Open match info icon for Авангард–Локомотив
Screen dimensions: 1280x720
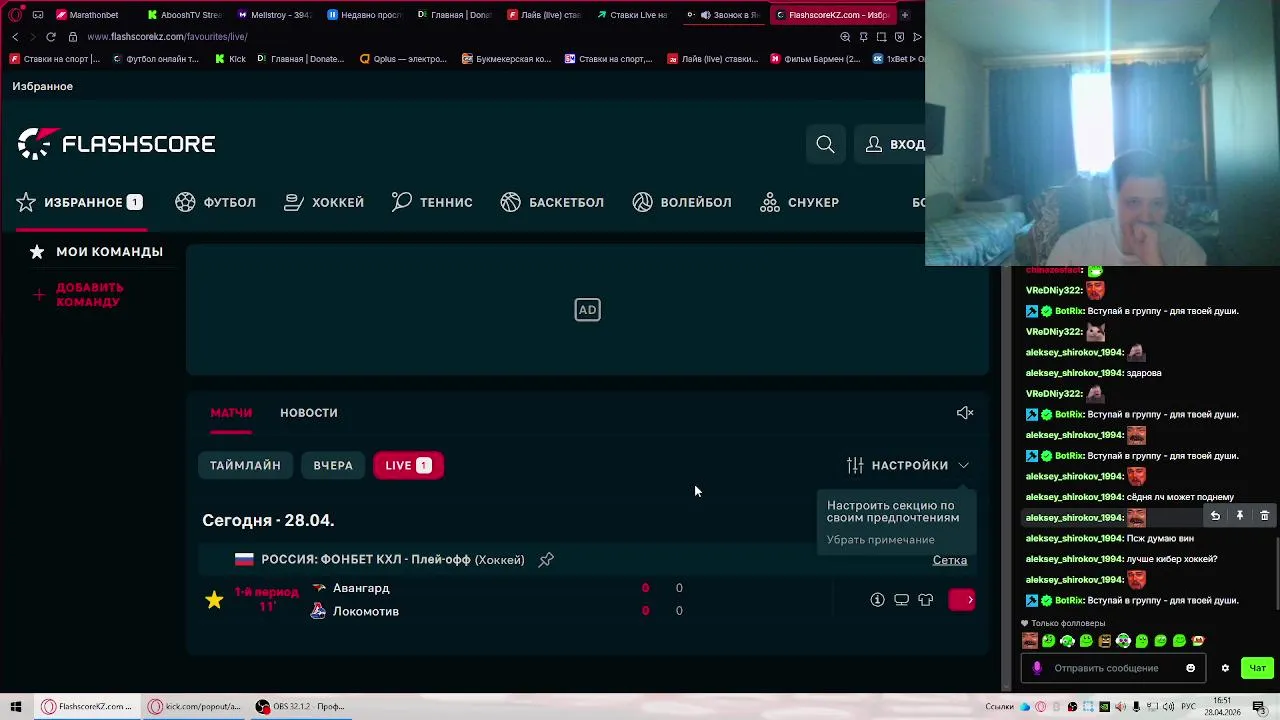point(877,600)
